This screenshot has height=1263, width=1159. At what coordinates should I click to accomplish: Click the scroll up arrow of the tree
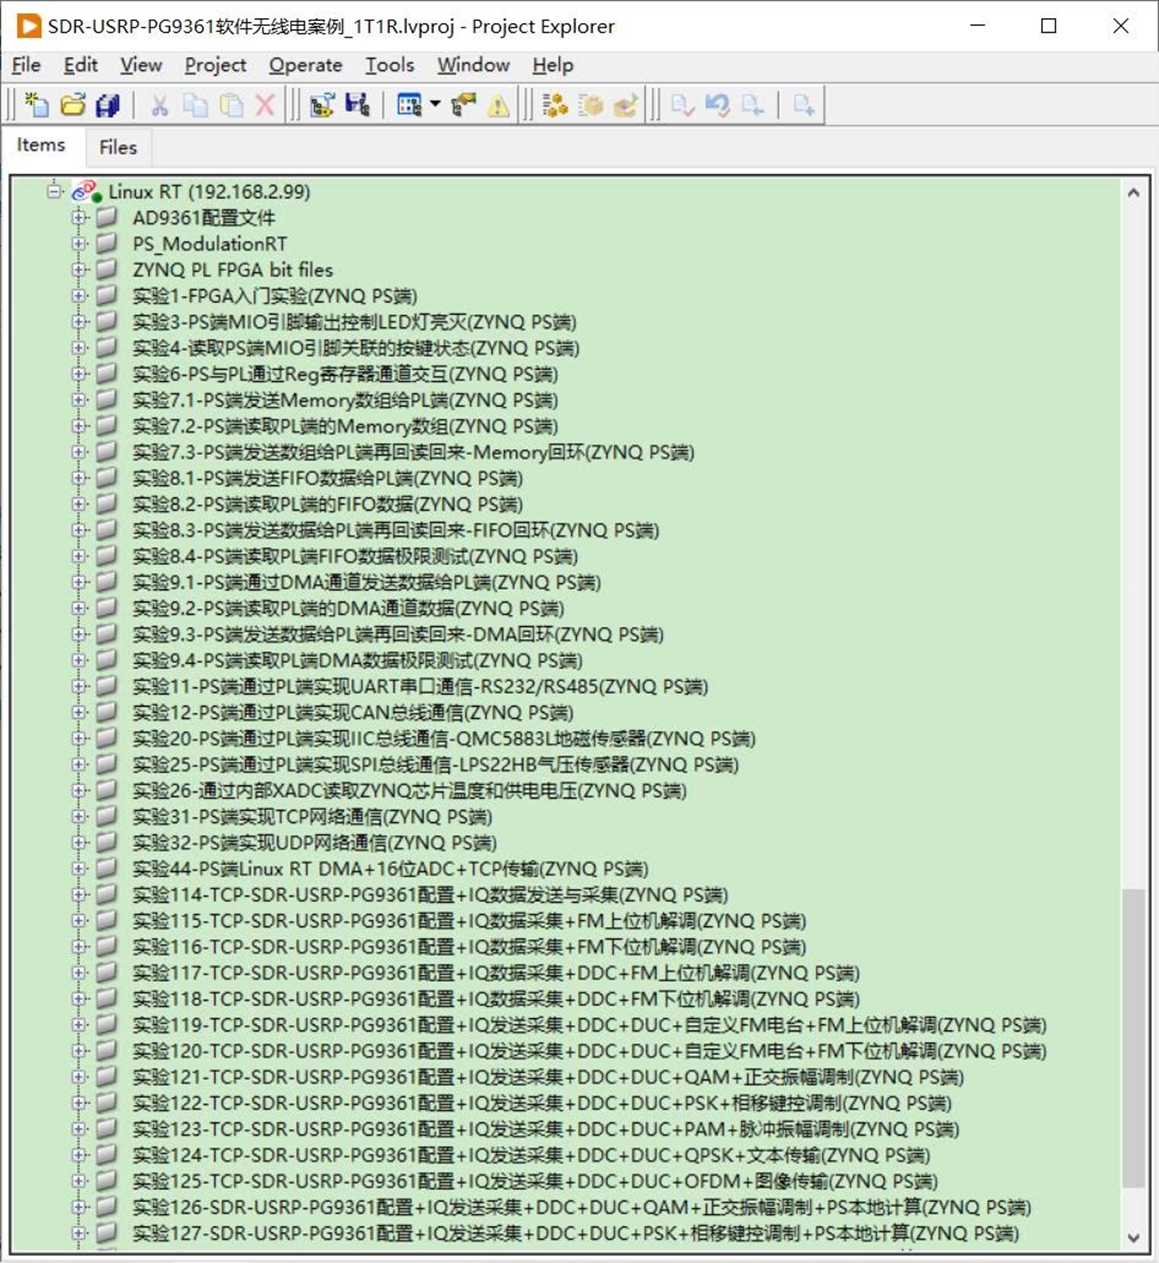pyautogui.click(x=1133, y=192)
